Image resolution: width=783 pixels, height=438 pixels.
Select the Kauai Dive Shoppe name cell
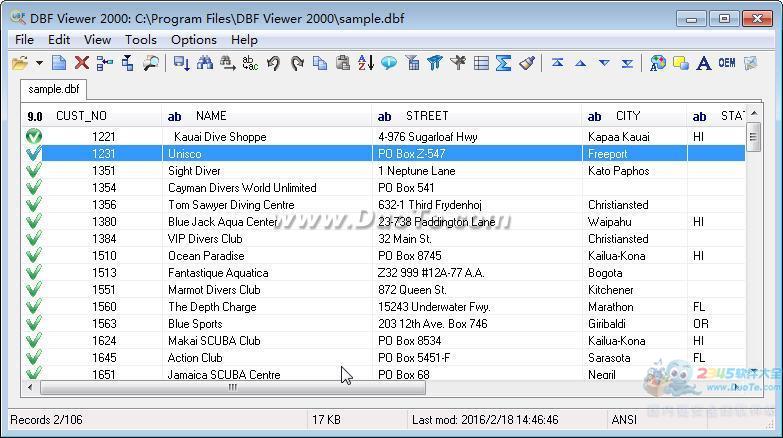pyautogui.click(x=267, y=136)
